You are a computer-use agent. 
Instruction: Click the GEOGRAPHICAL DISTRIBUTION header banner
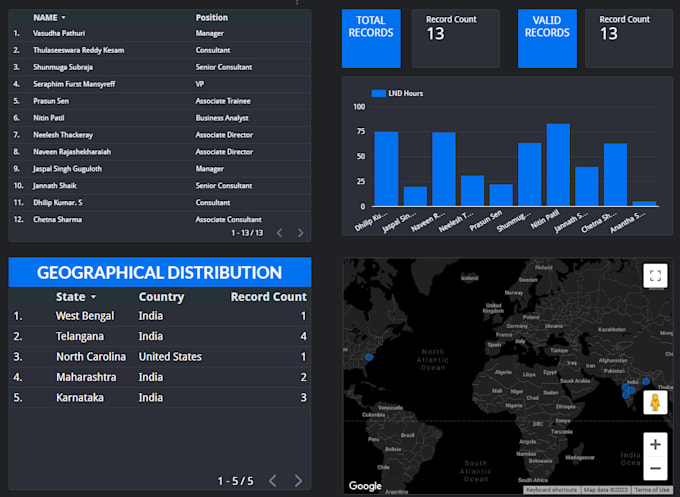[160, 272]
